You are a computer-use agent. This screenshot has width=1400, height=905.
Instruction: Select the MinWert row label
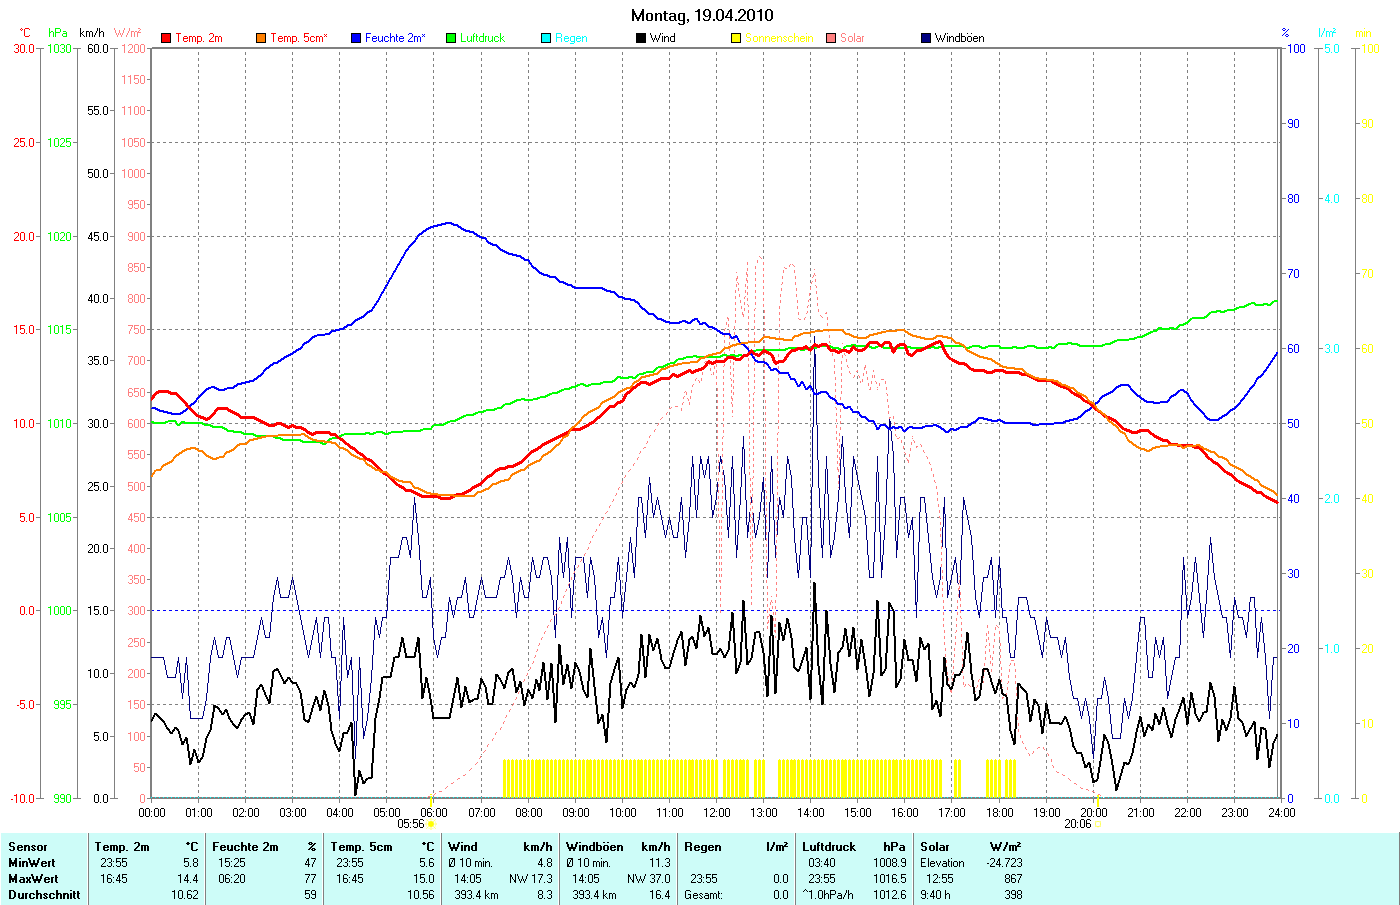[x=32, y=863]
